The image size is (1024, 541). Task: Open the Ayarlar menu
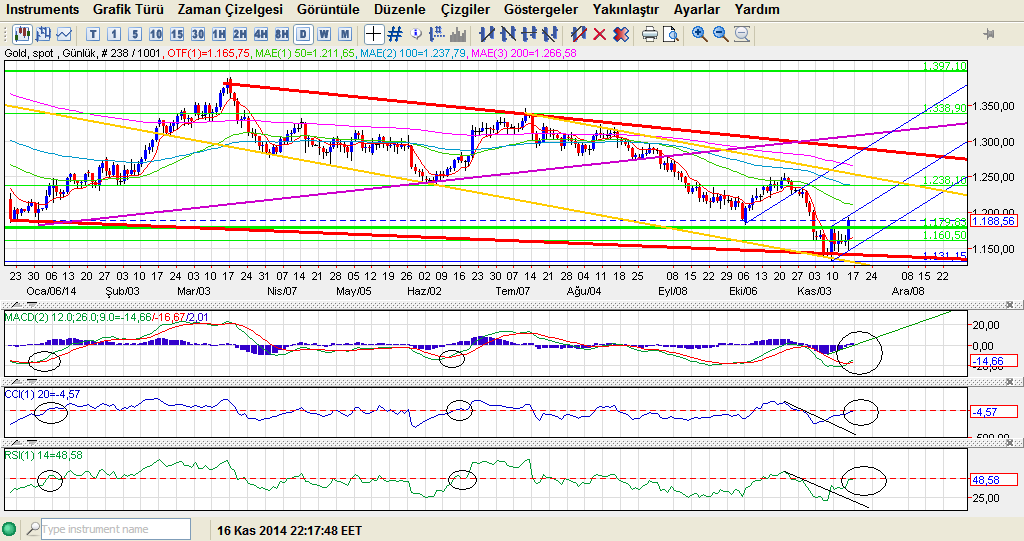(696, 9)
